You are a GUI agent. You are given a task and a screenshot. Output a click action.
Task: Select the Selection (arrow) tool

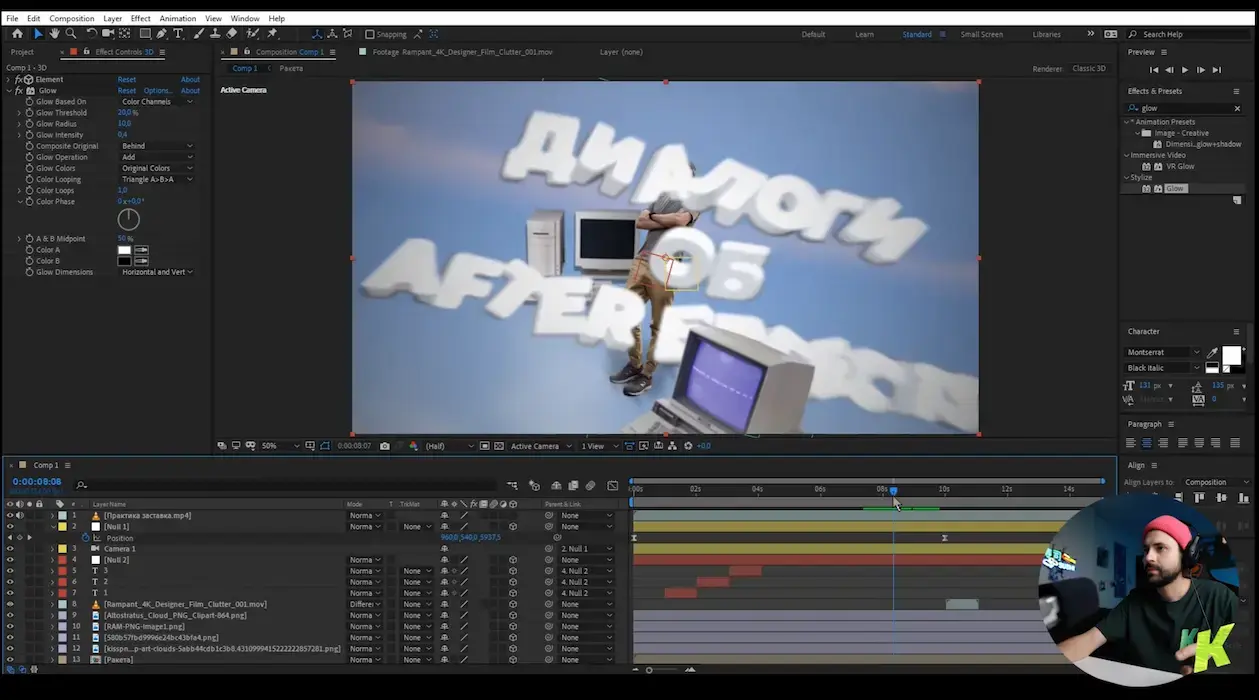click(38, 34)
